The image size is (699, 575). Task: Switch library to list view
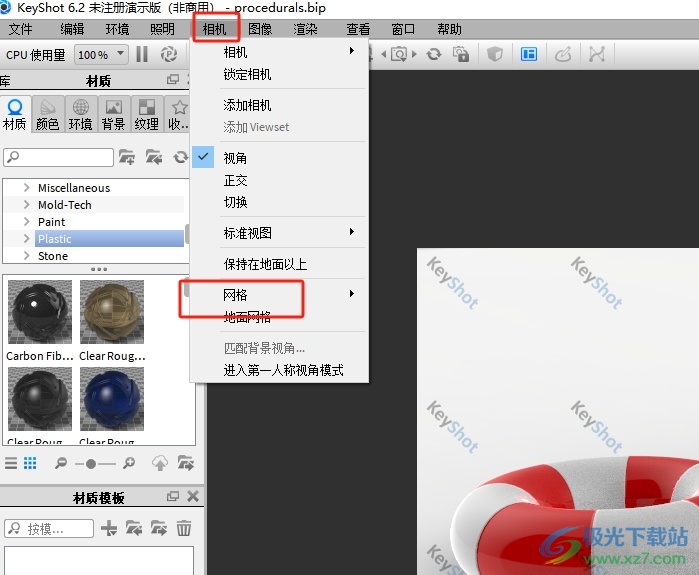(x=11, y=464)
